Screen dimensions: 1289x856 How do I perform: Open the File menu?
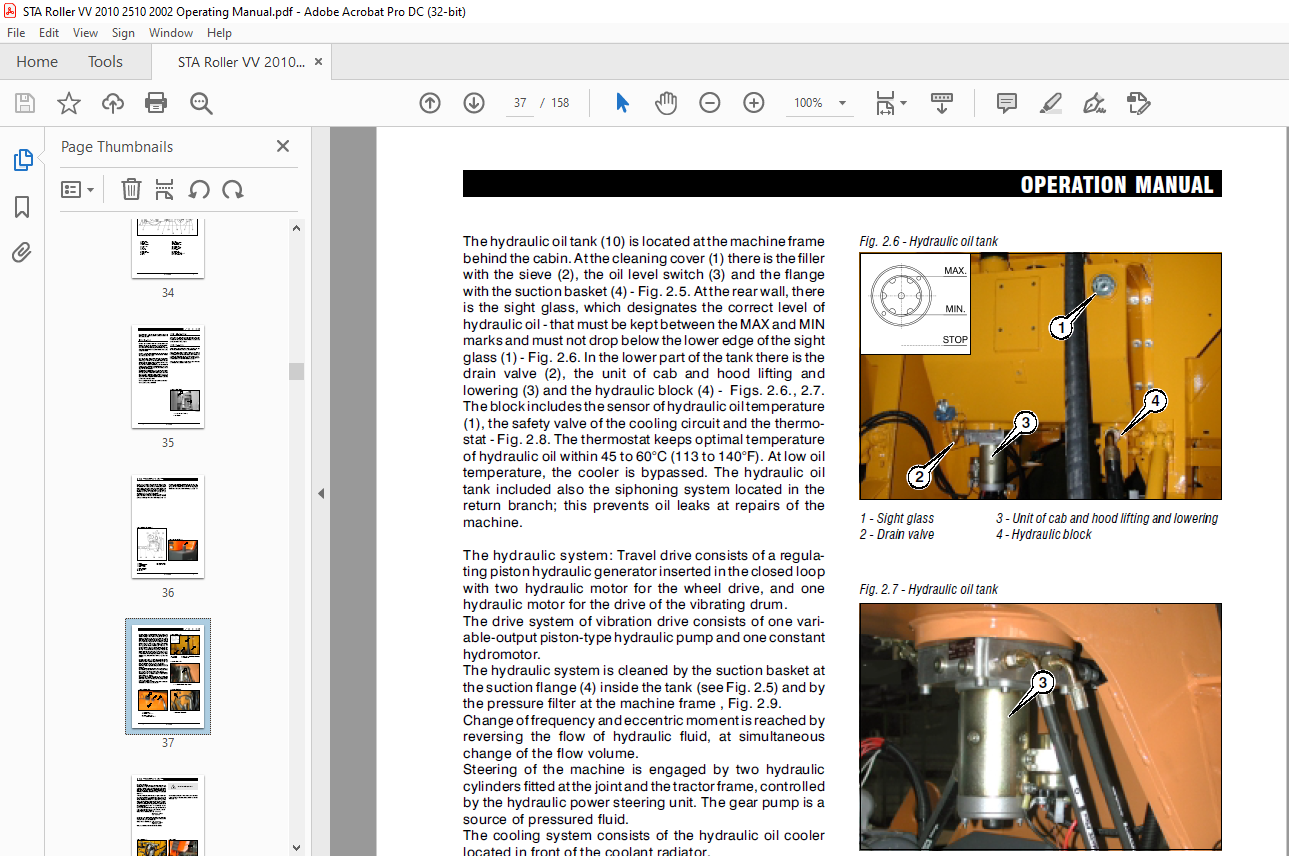click(16, 33)
